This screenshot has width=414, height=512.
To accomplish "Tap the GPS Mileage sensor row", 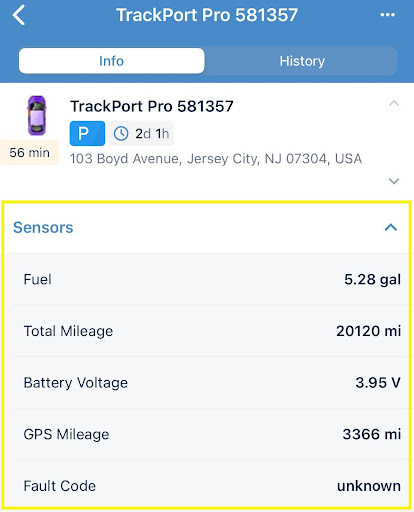I will pos(207,434).
